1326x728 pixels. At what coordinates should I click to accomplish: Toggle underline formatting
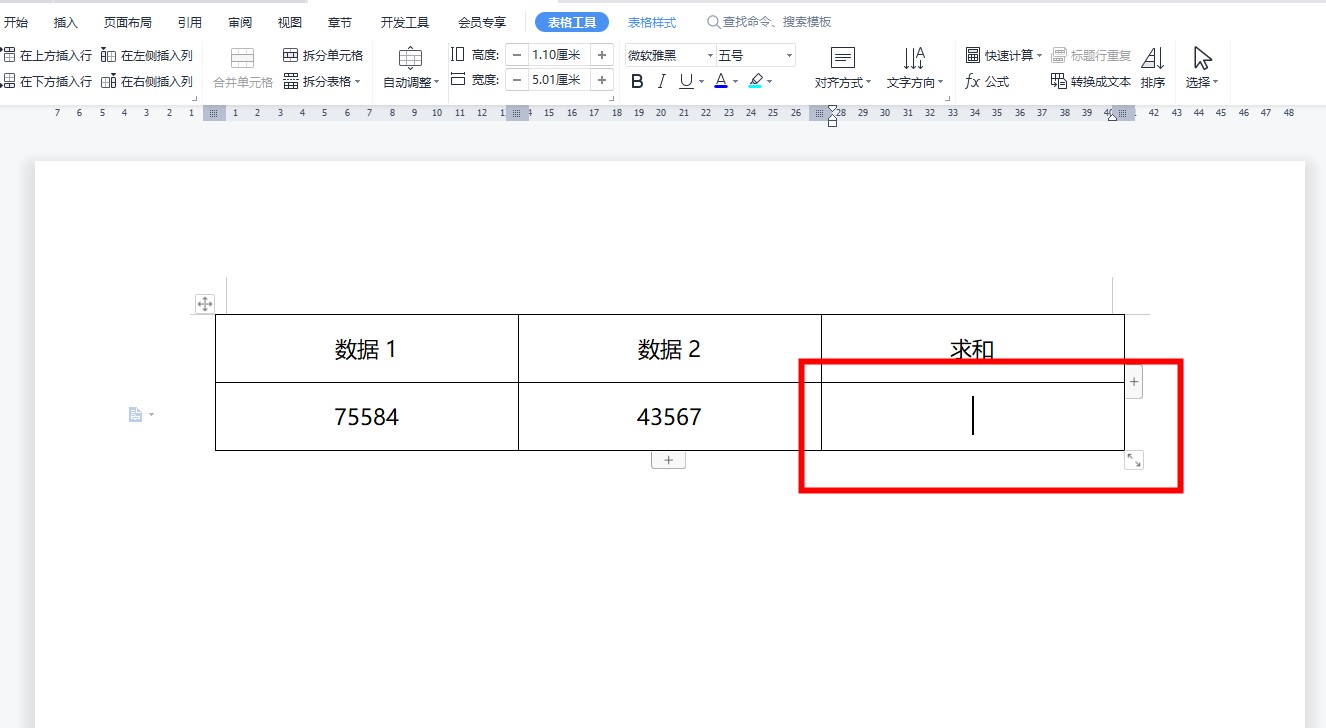pos(686,82)
